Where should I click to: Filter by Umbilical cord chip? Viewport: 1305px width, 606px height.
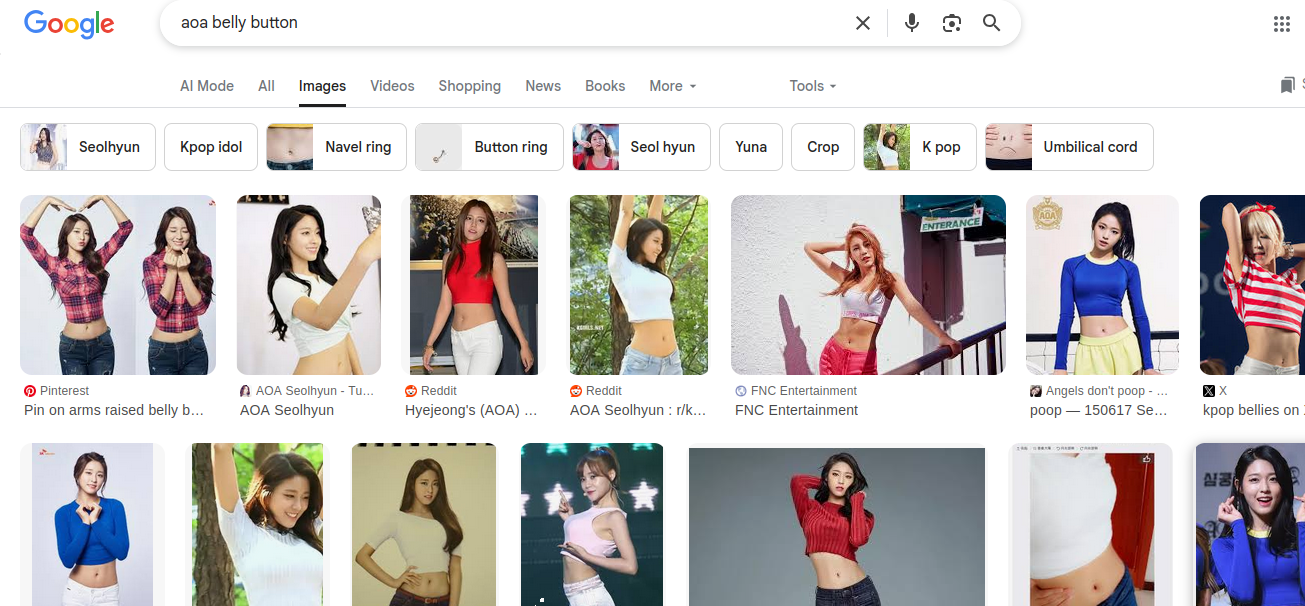pos(1069,147)
